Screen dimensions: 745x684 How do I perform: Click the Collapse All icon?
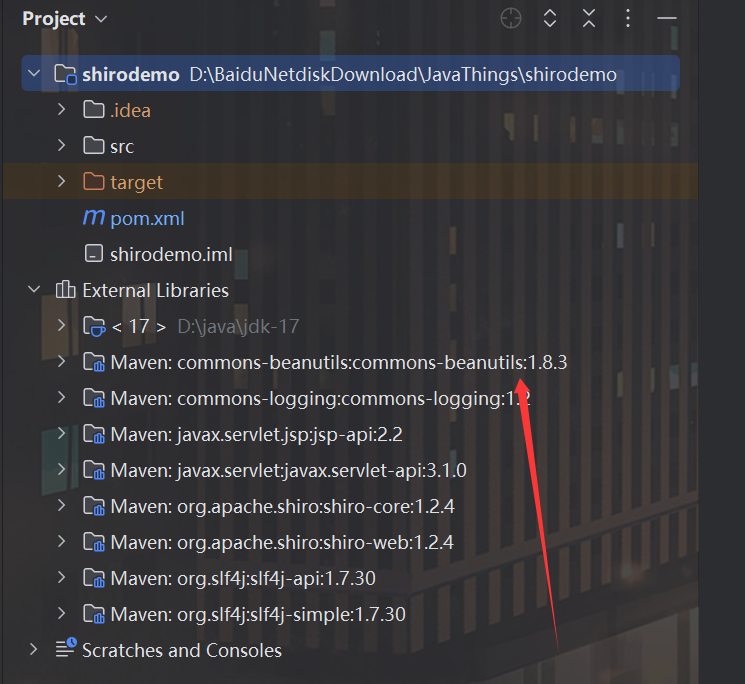pos(589,18)
